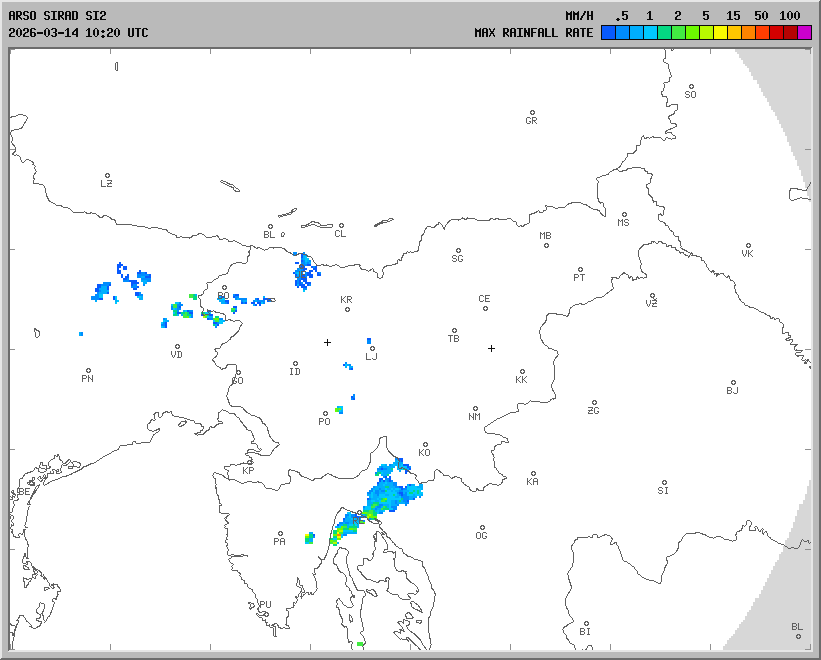Click the LJ city marker circle

(372, 349)
